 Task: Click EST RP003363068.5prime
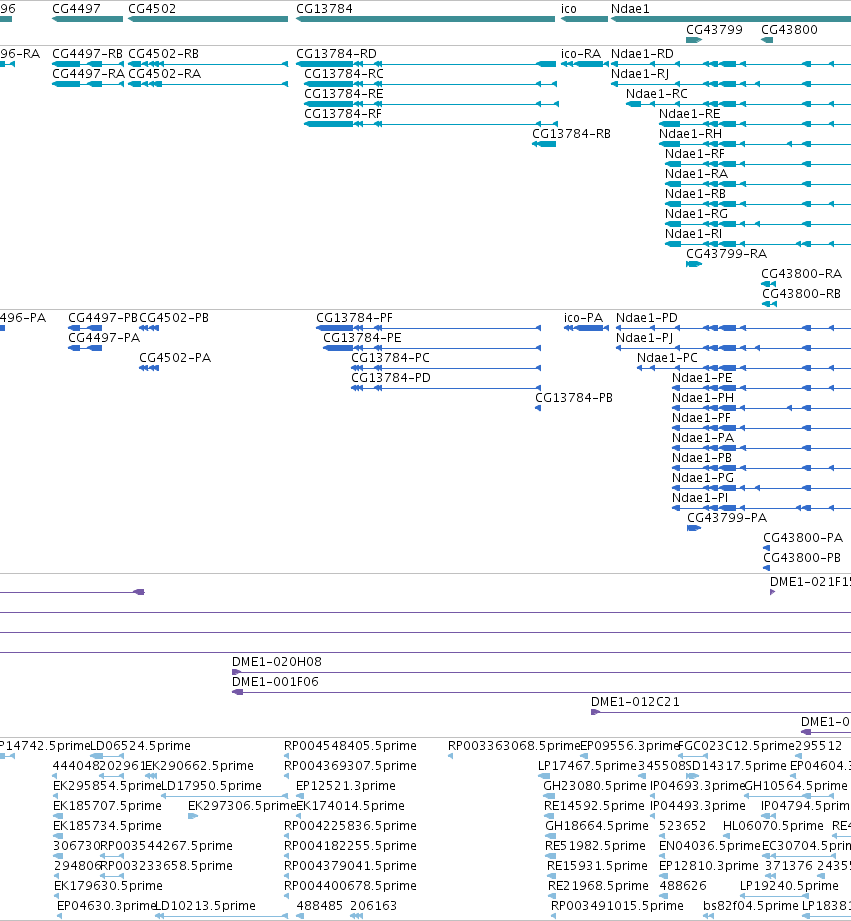[450, 755]
